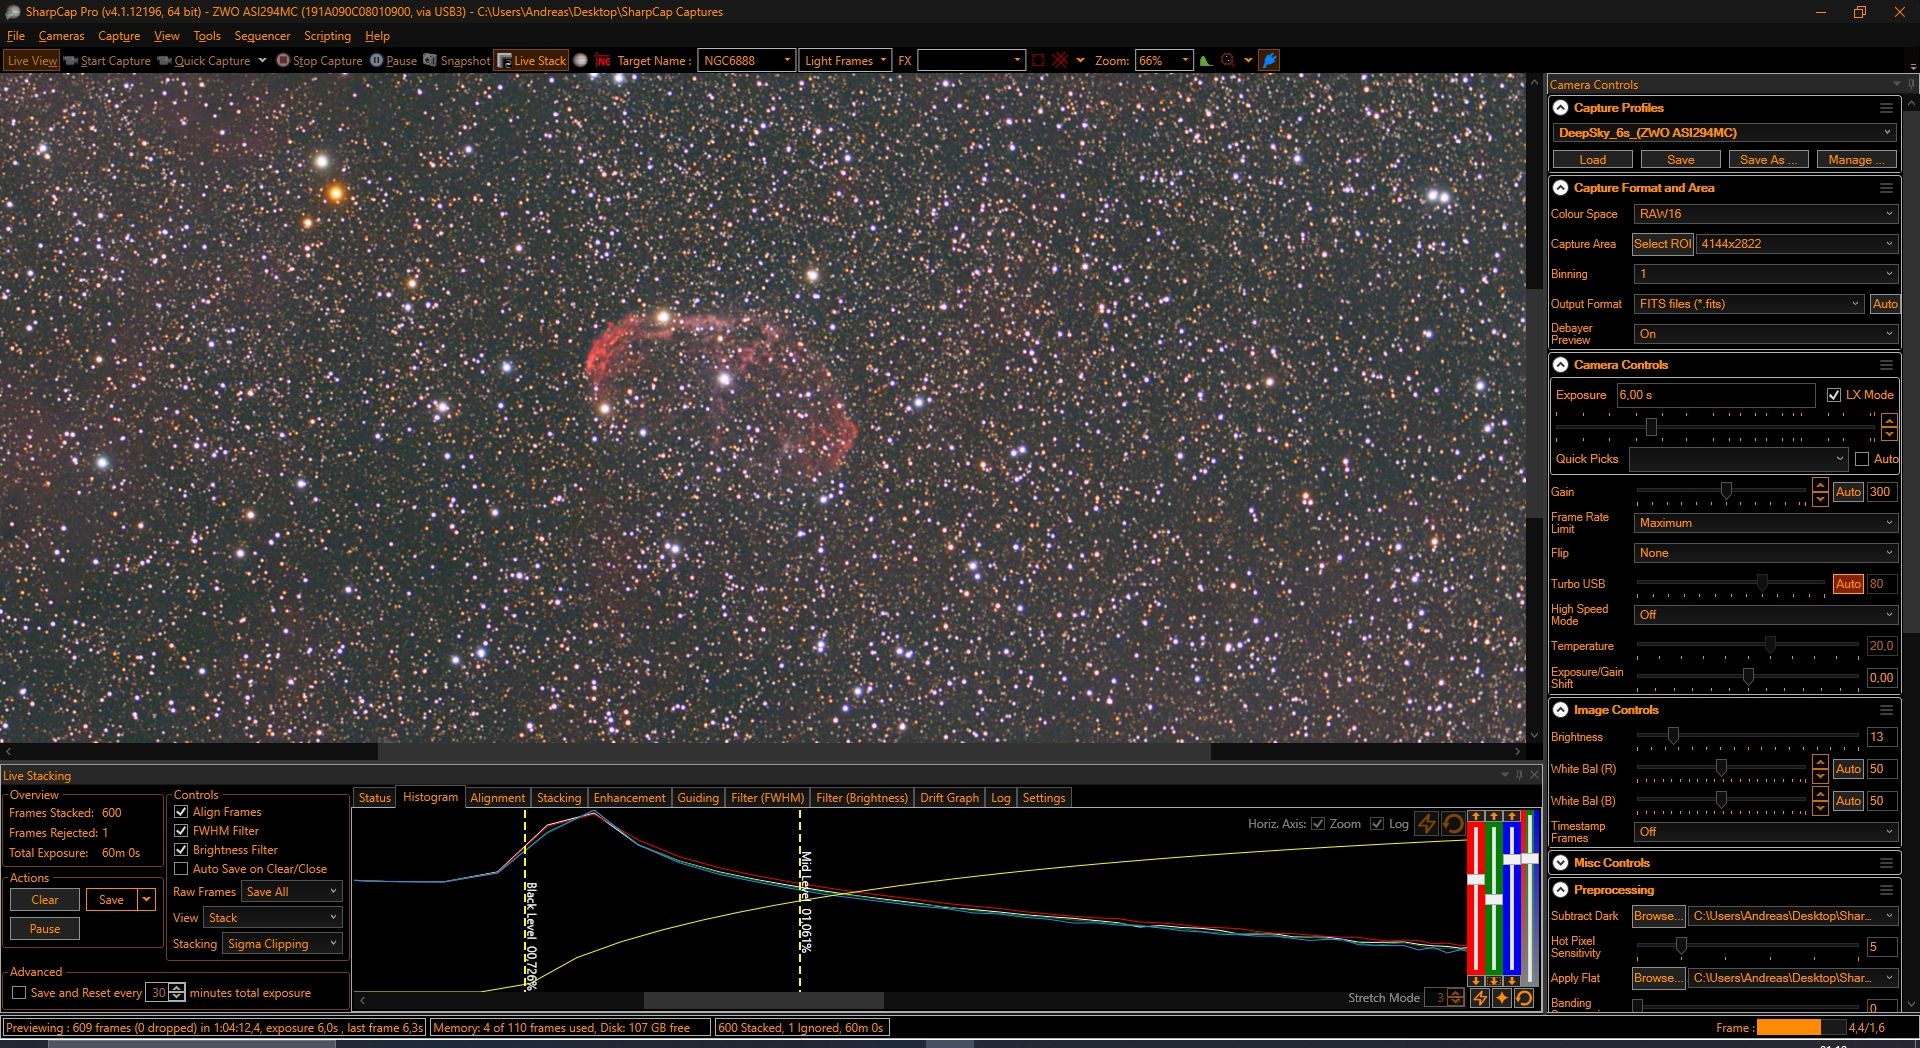Enable Auto Save on Clear/Close
1920x1048 pixels.
(181, 869)
